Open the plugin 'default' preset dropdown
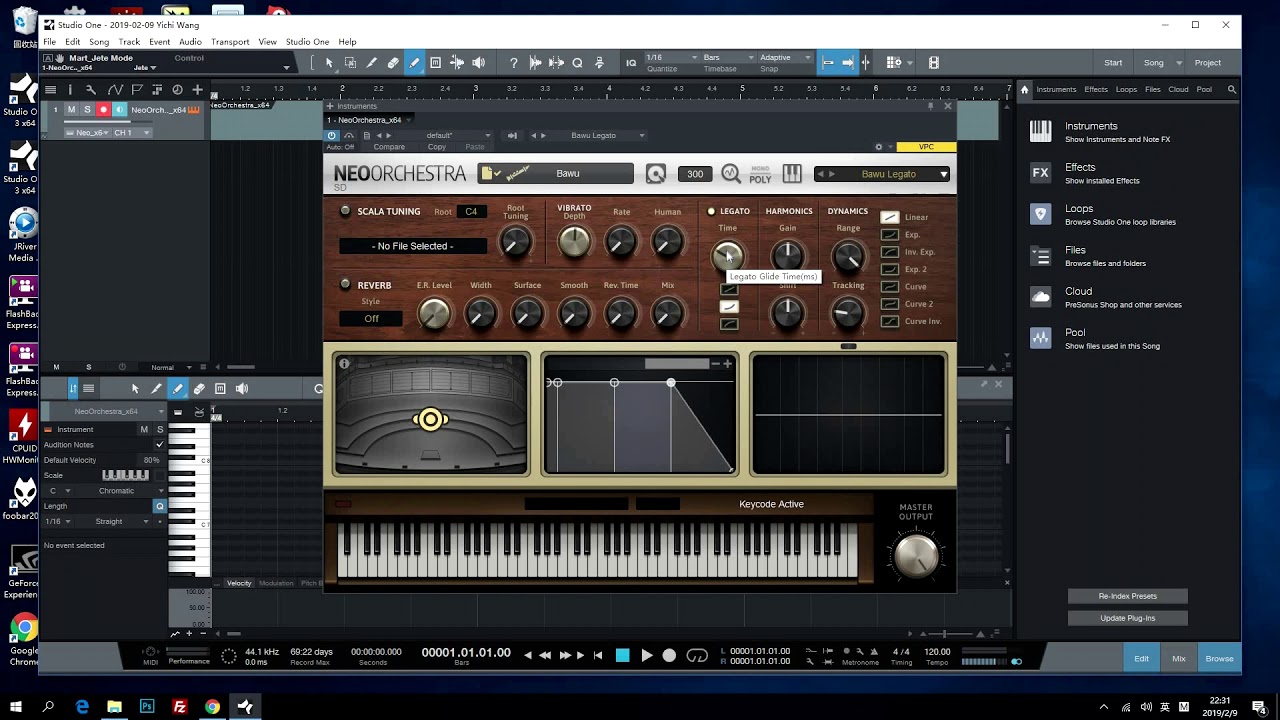Screen dimensions: 1280x720 pyautogui.click(x=455, y=135)
